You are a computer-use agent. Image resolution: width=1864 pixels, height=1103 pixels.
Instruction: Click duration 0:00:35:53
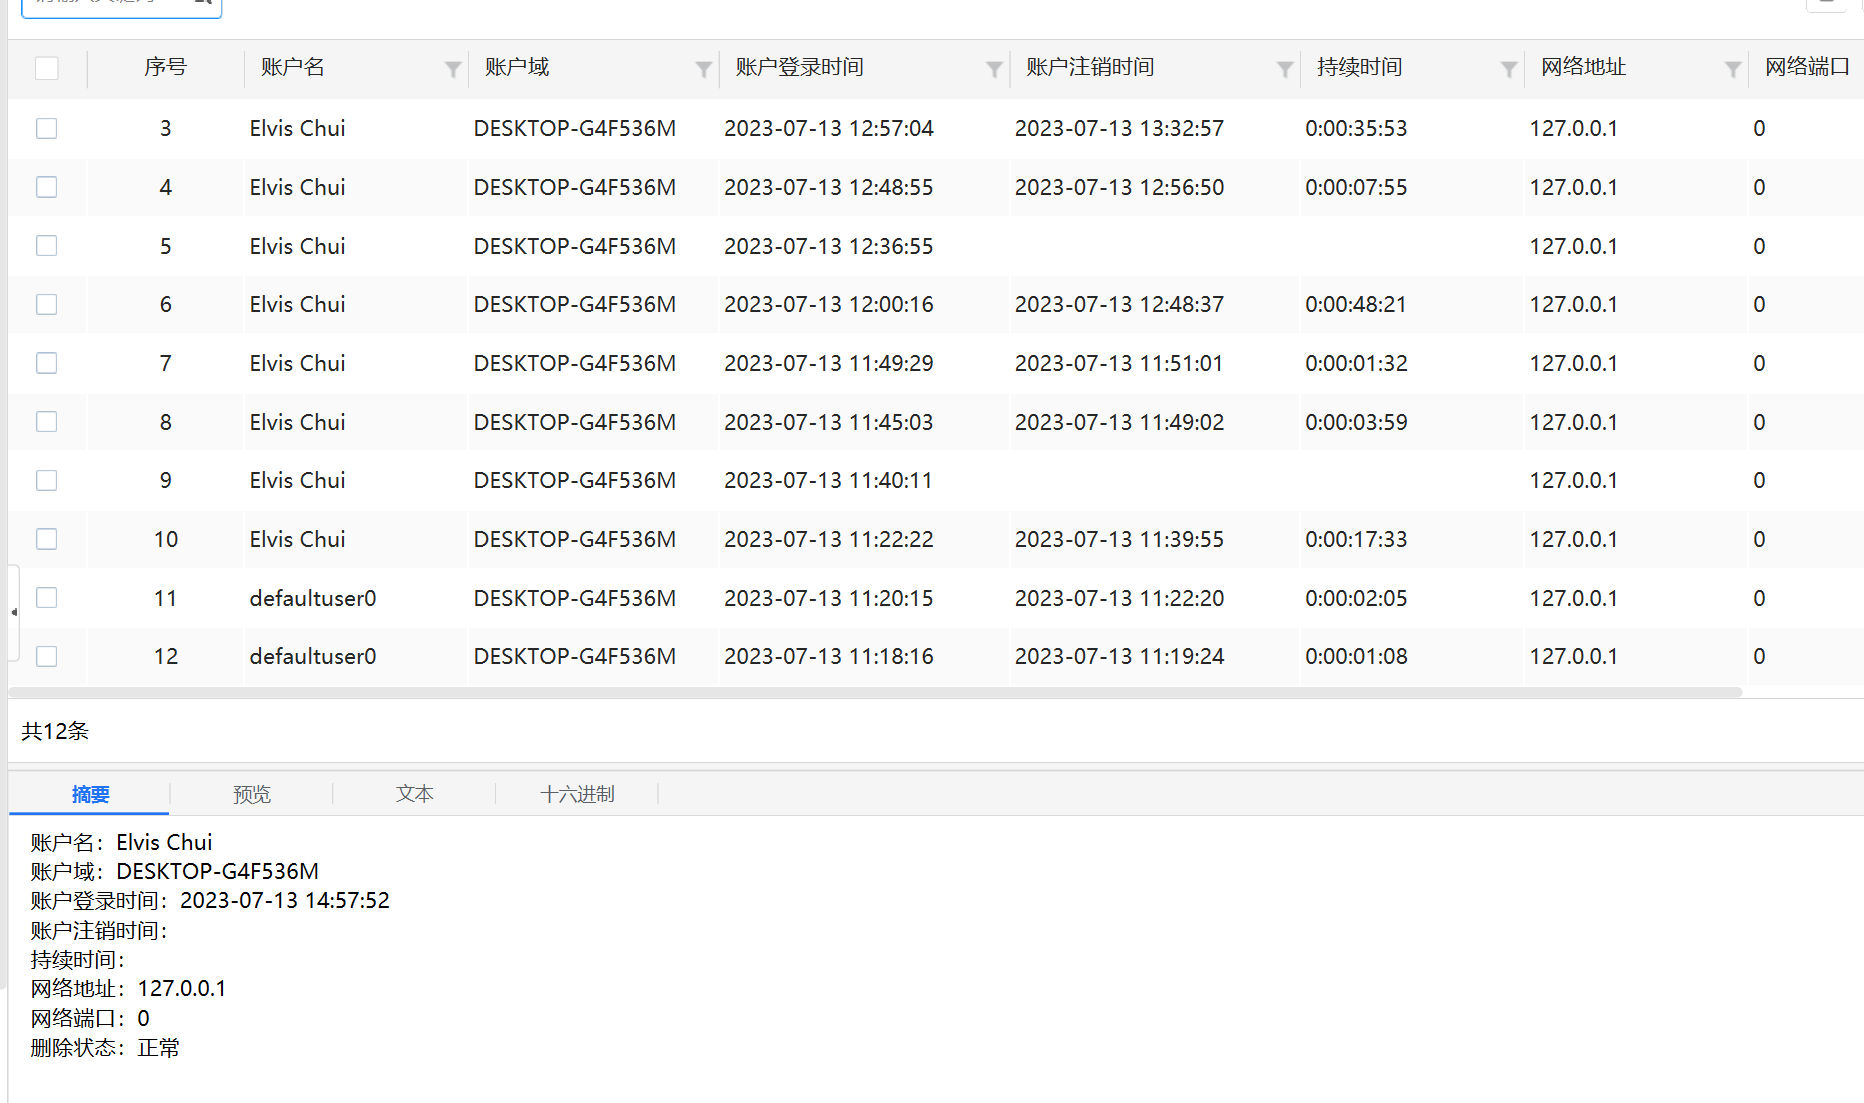[1356, 128]
